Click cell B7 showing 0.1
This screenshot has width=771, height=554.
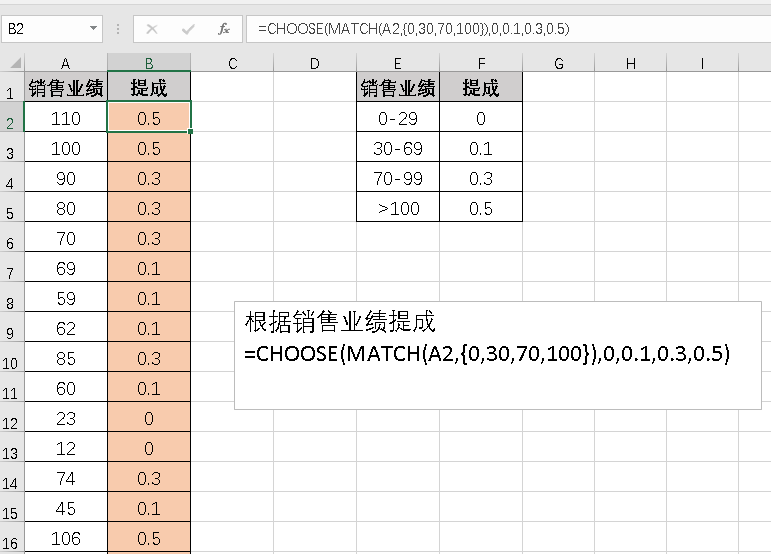point(149,267)
